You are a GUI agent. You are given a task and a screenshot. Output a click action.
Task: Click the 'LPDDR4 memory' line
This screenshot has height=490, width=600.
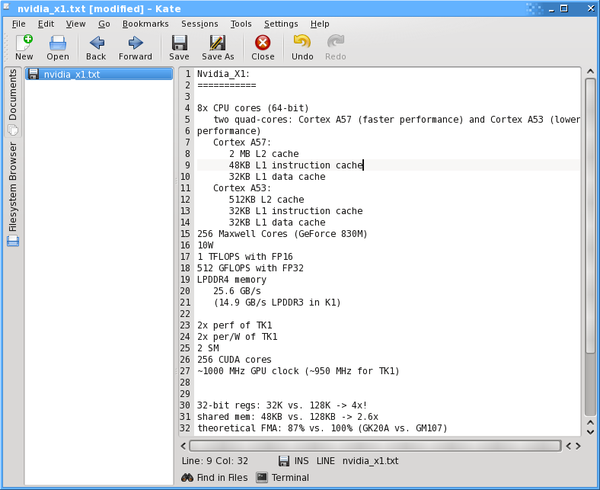[232, 280]
